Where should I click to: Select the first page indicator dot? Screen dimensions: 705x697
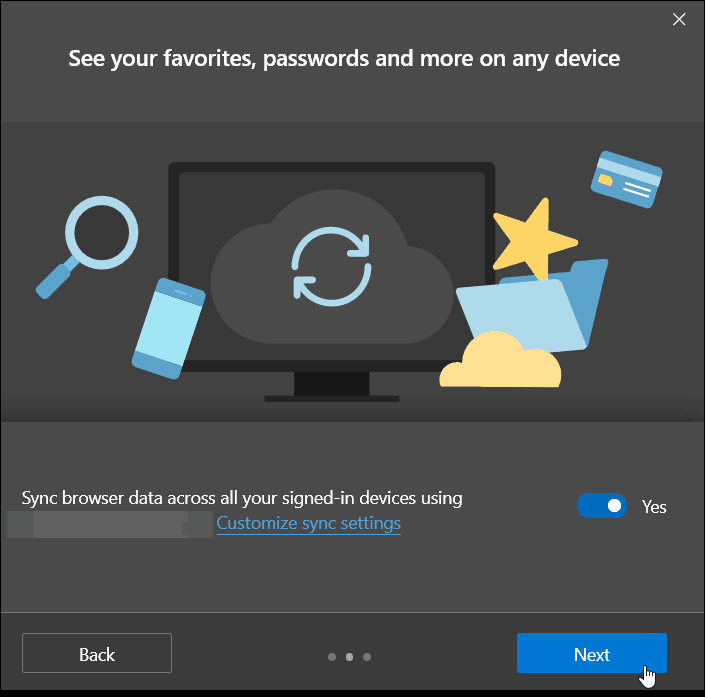pyautogui.click(x=332, y=657)
